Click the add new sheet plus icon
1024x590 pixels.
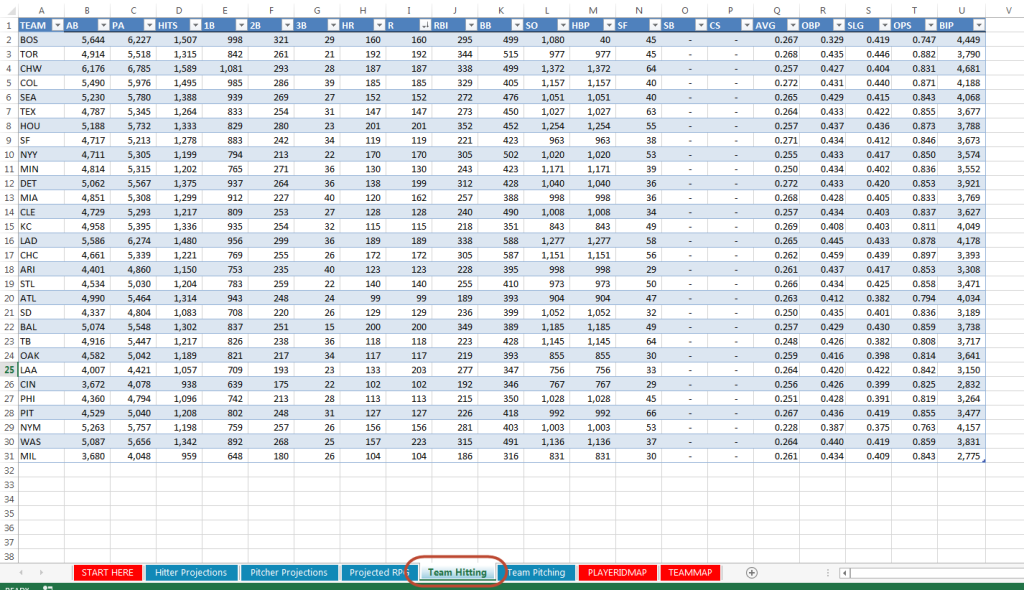point(752,573)
